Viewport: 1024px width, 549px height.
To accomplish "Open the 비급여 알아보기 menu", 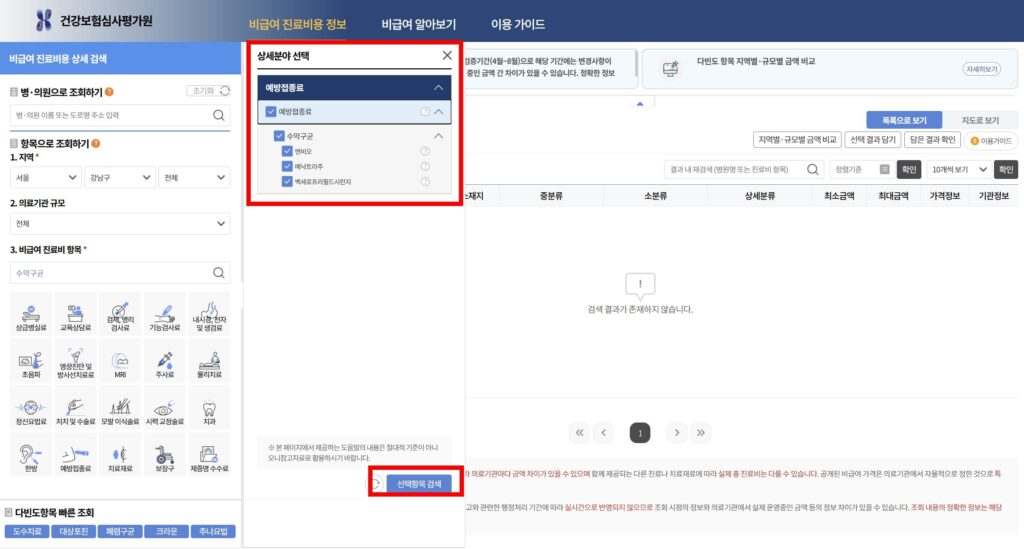I will pyautogui.click(x=419, y=24).
